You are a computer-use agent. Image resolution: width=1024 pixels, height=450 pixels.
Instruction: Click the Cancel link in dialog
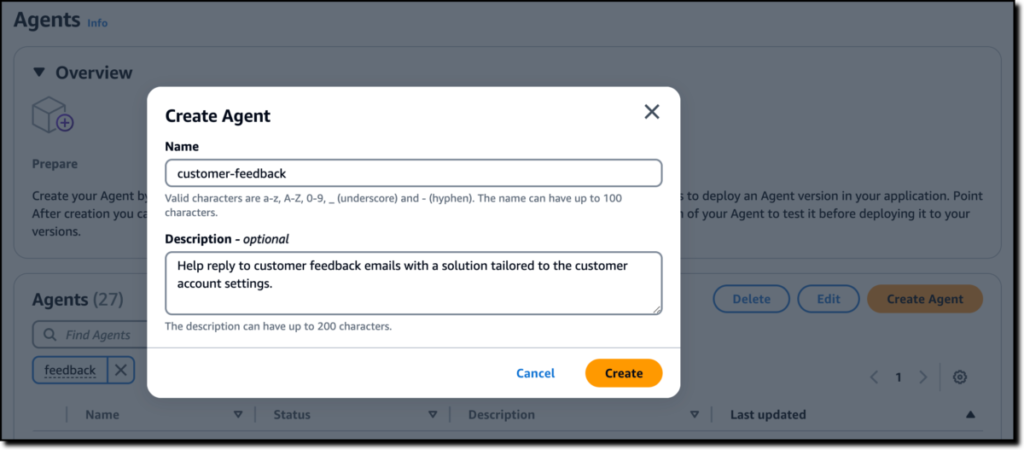click(536, 373)
